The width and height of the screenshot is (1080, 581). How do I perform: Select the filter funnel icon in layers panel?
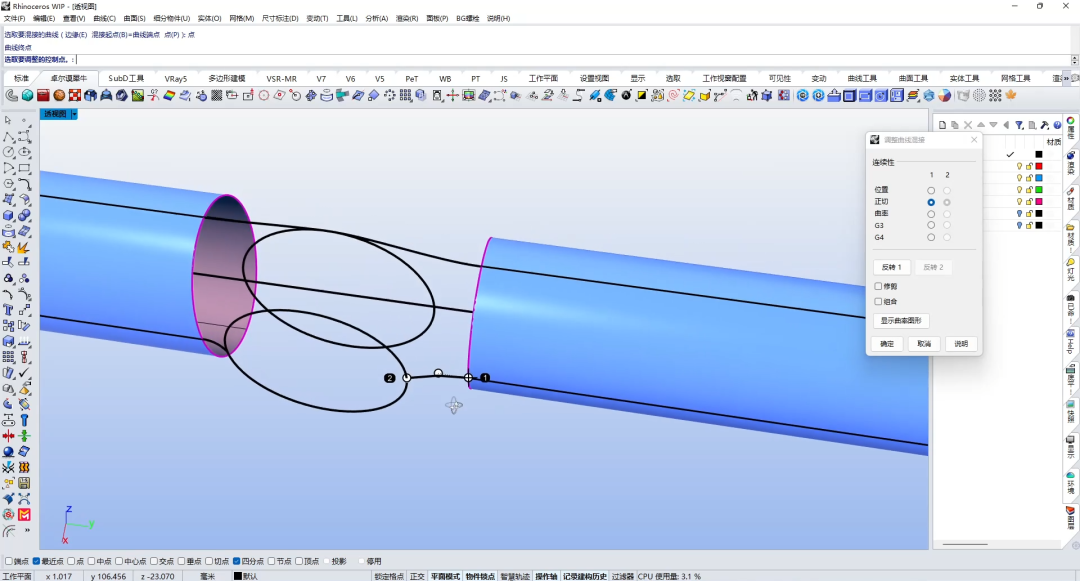click(x=1019, y=125)
